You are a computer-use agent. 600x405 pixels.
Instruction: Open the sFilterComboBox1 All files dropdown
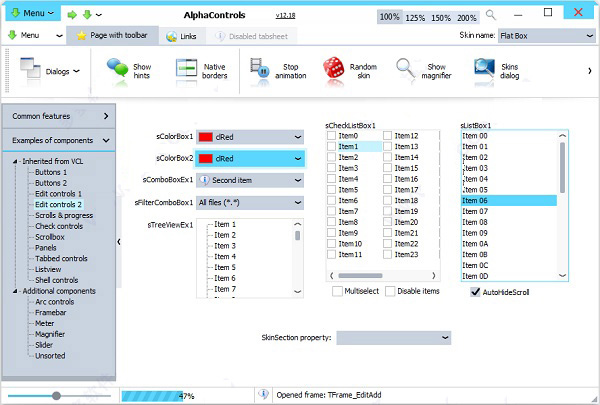(250, 202)
